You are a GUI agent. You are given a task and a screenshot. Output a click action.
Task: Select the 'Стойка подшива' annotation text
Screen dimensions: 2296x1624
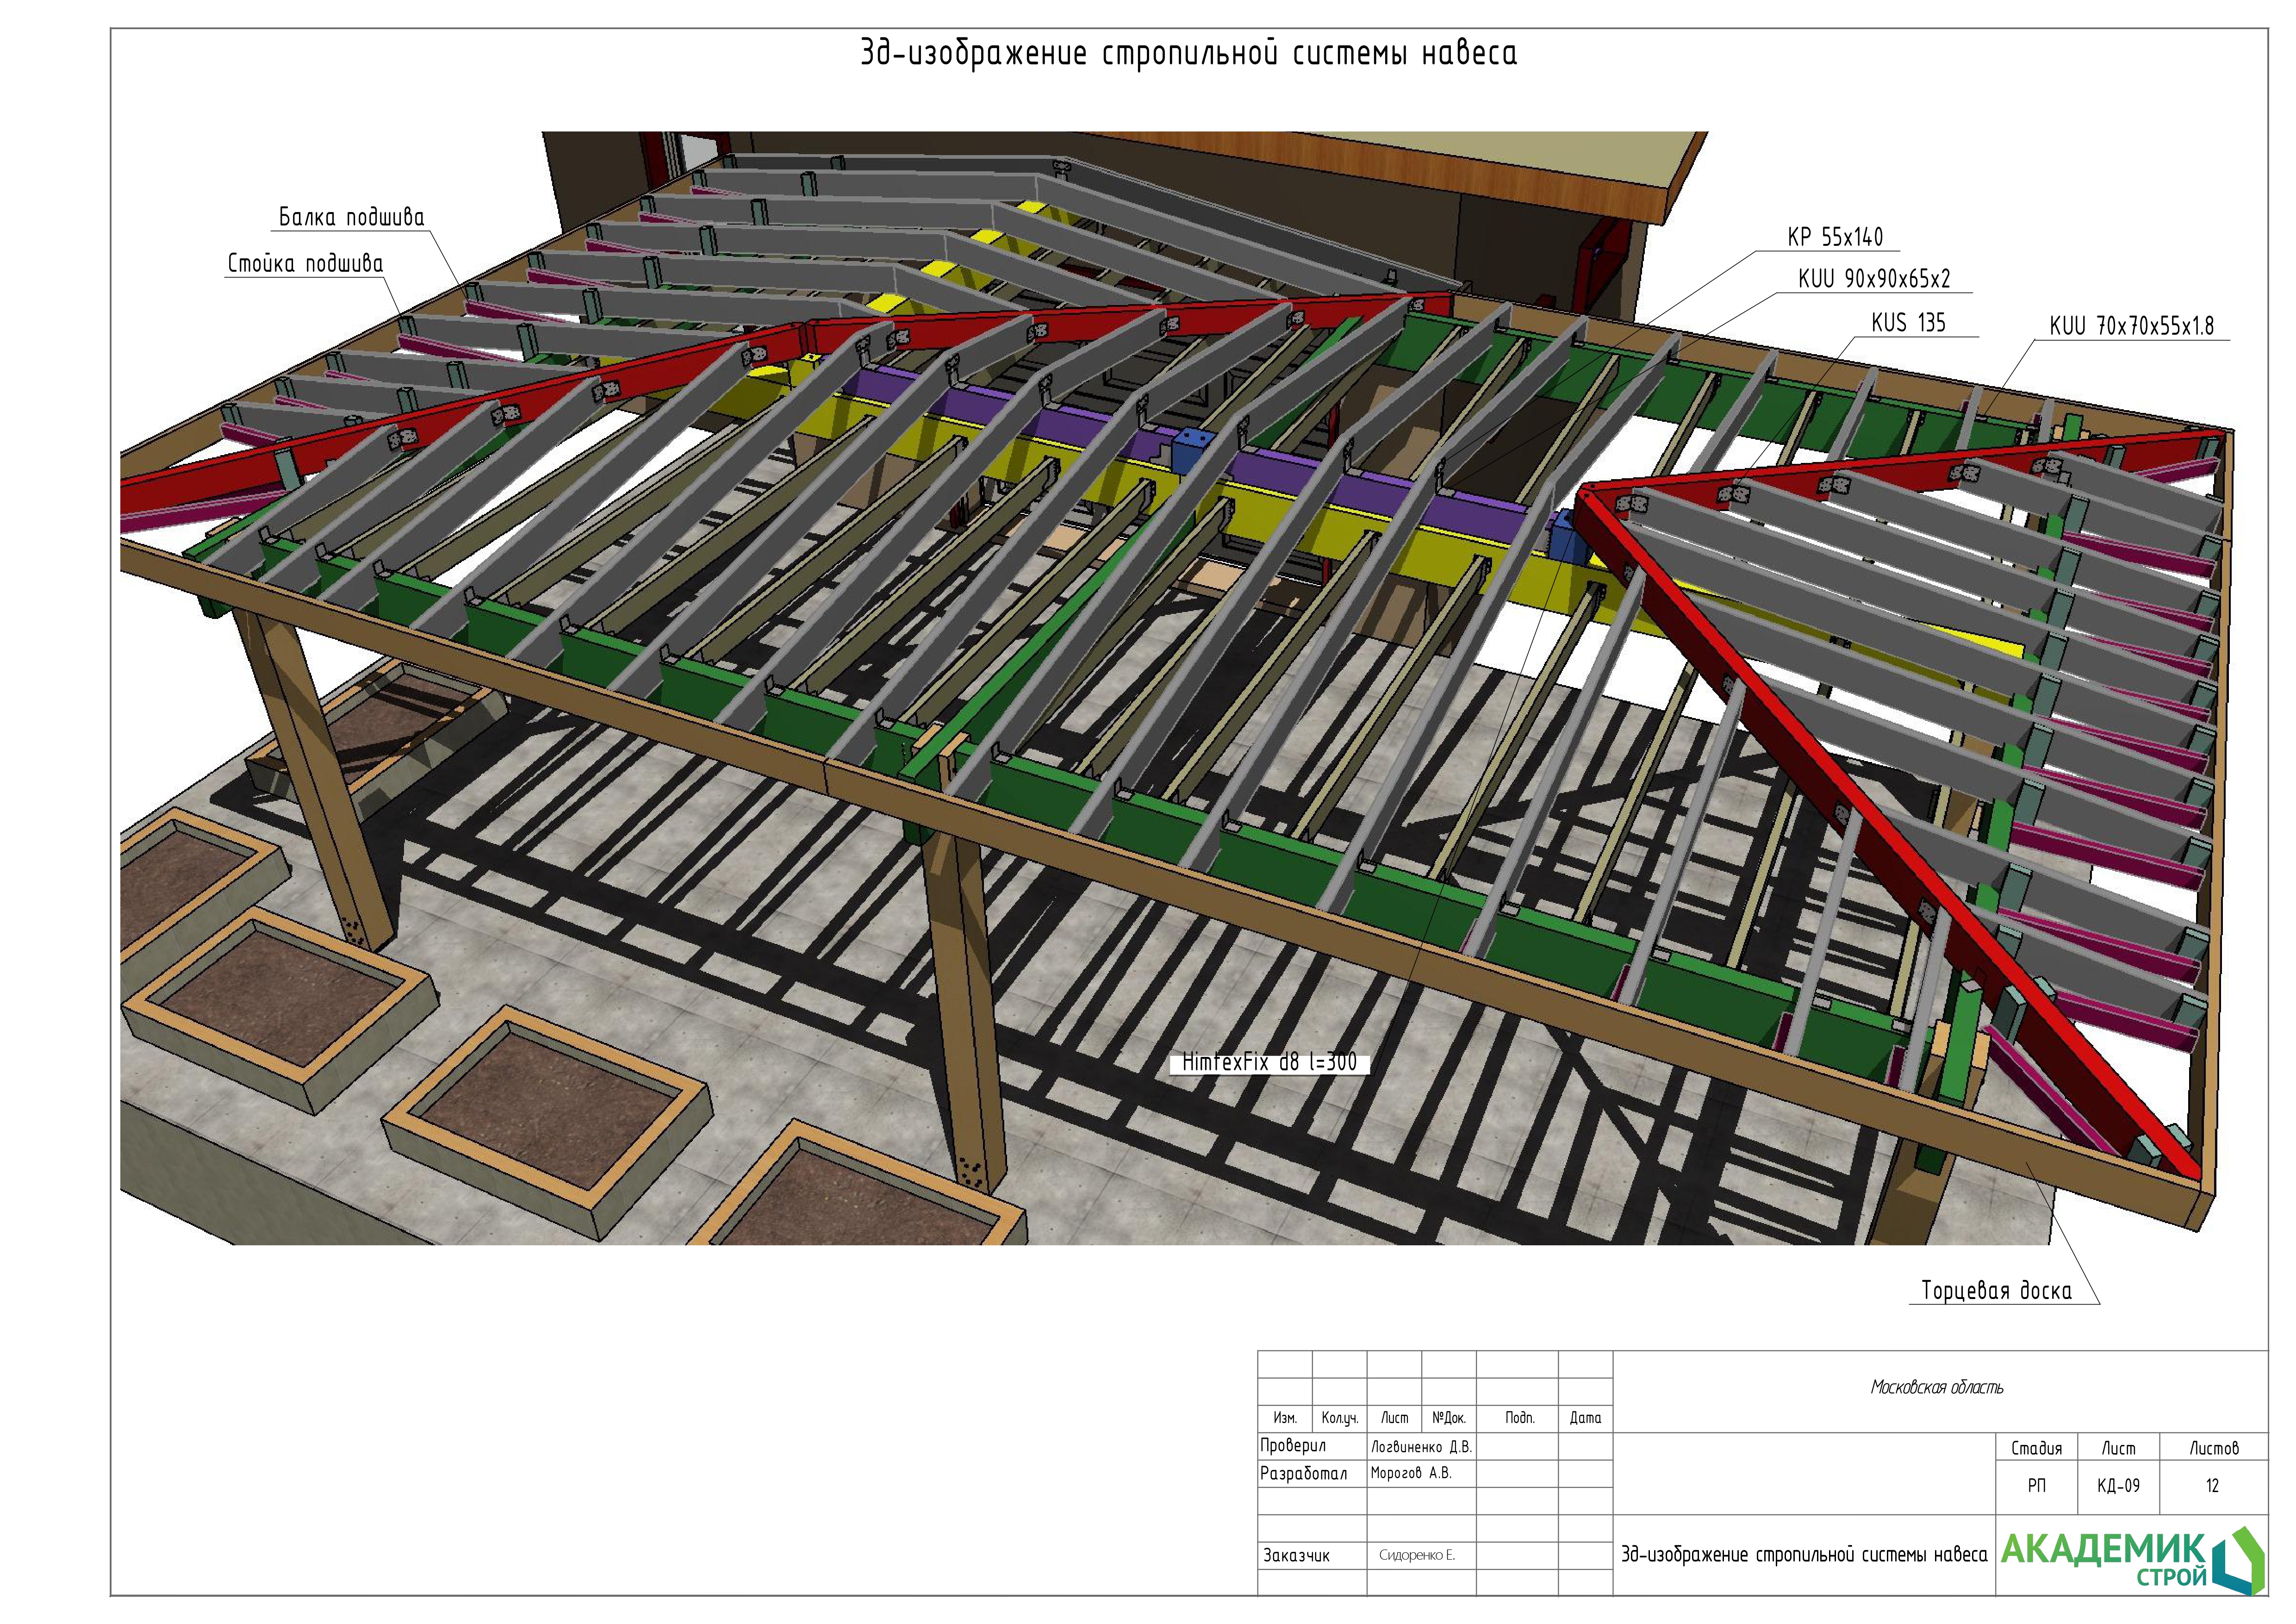(305, 263)
